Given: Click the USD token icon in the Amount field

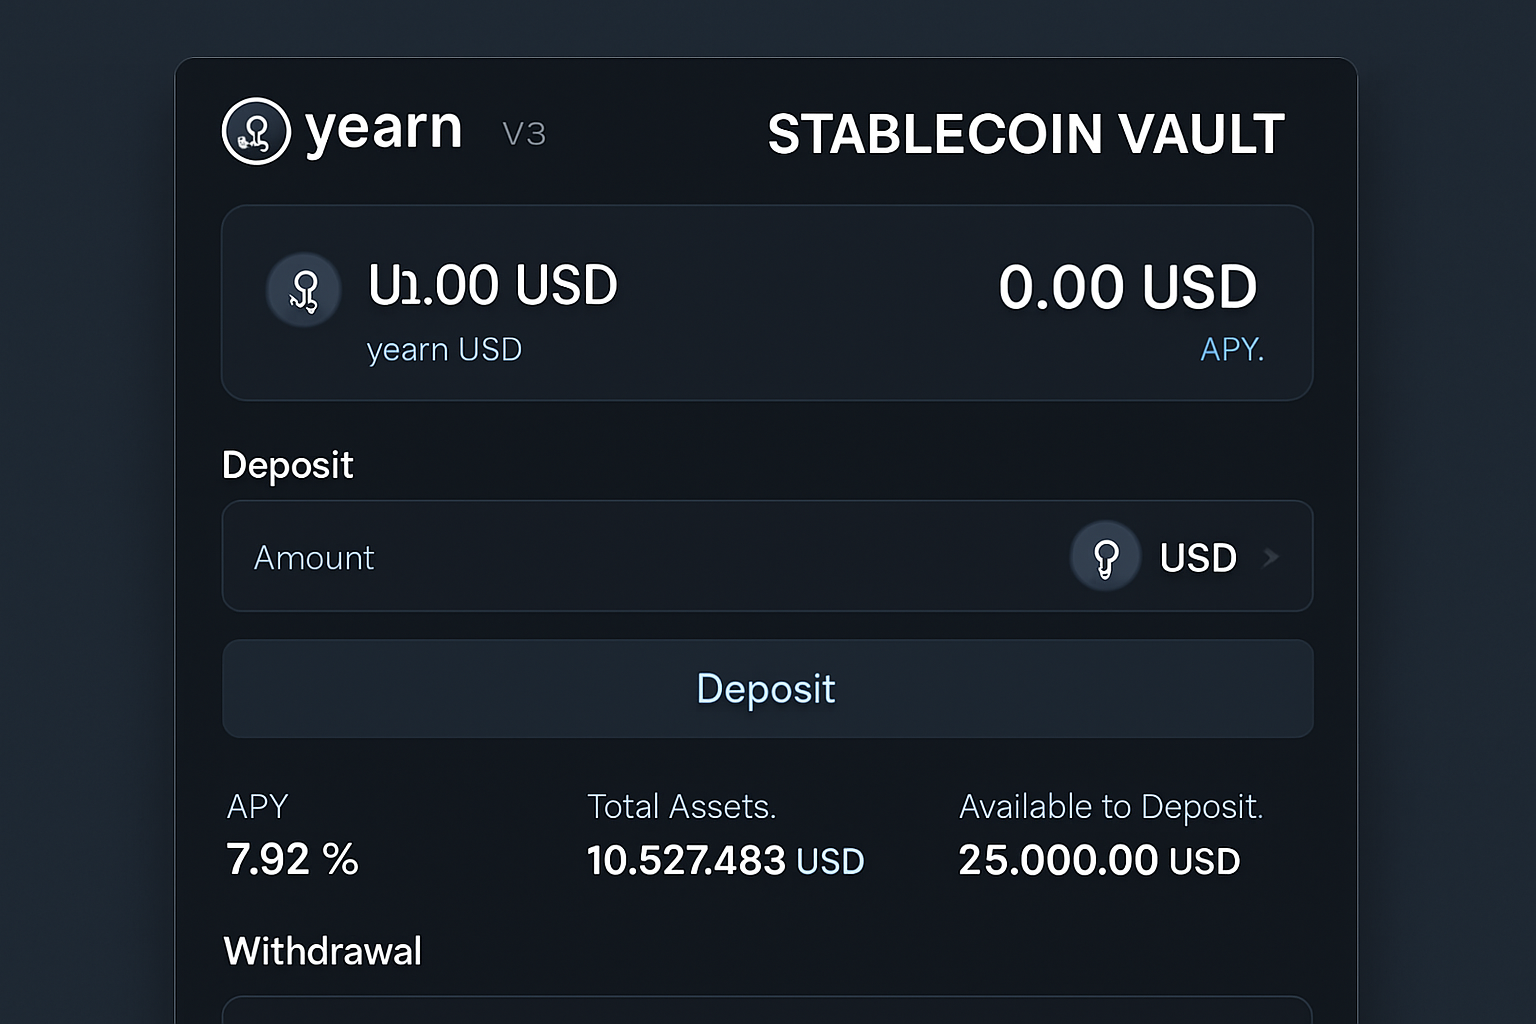Looking at the screenshot, I should (x=1105, y=556).
